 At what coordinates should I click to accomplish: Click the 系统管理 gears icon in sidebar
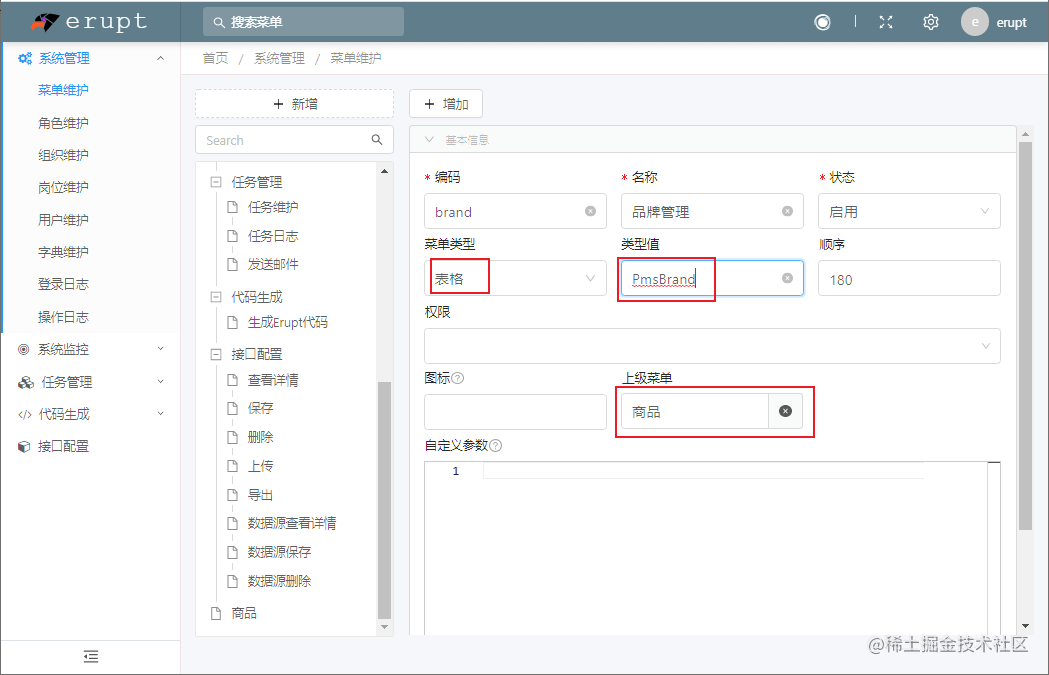25,58
